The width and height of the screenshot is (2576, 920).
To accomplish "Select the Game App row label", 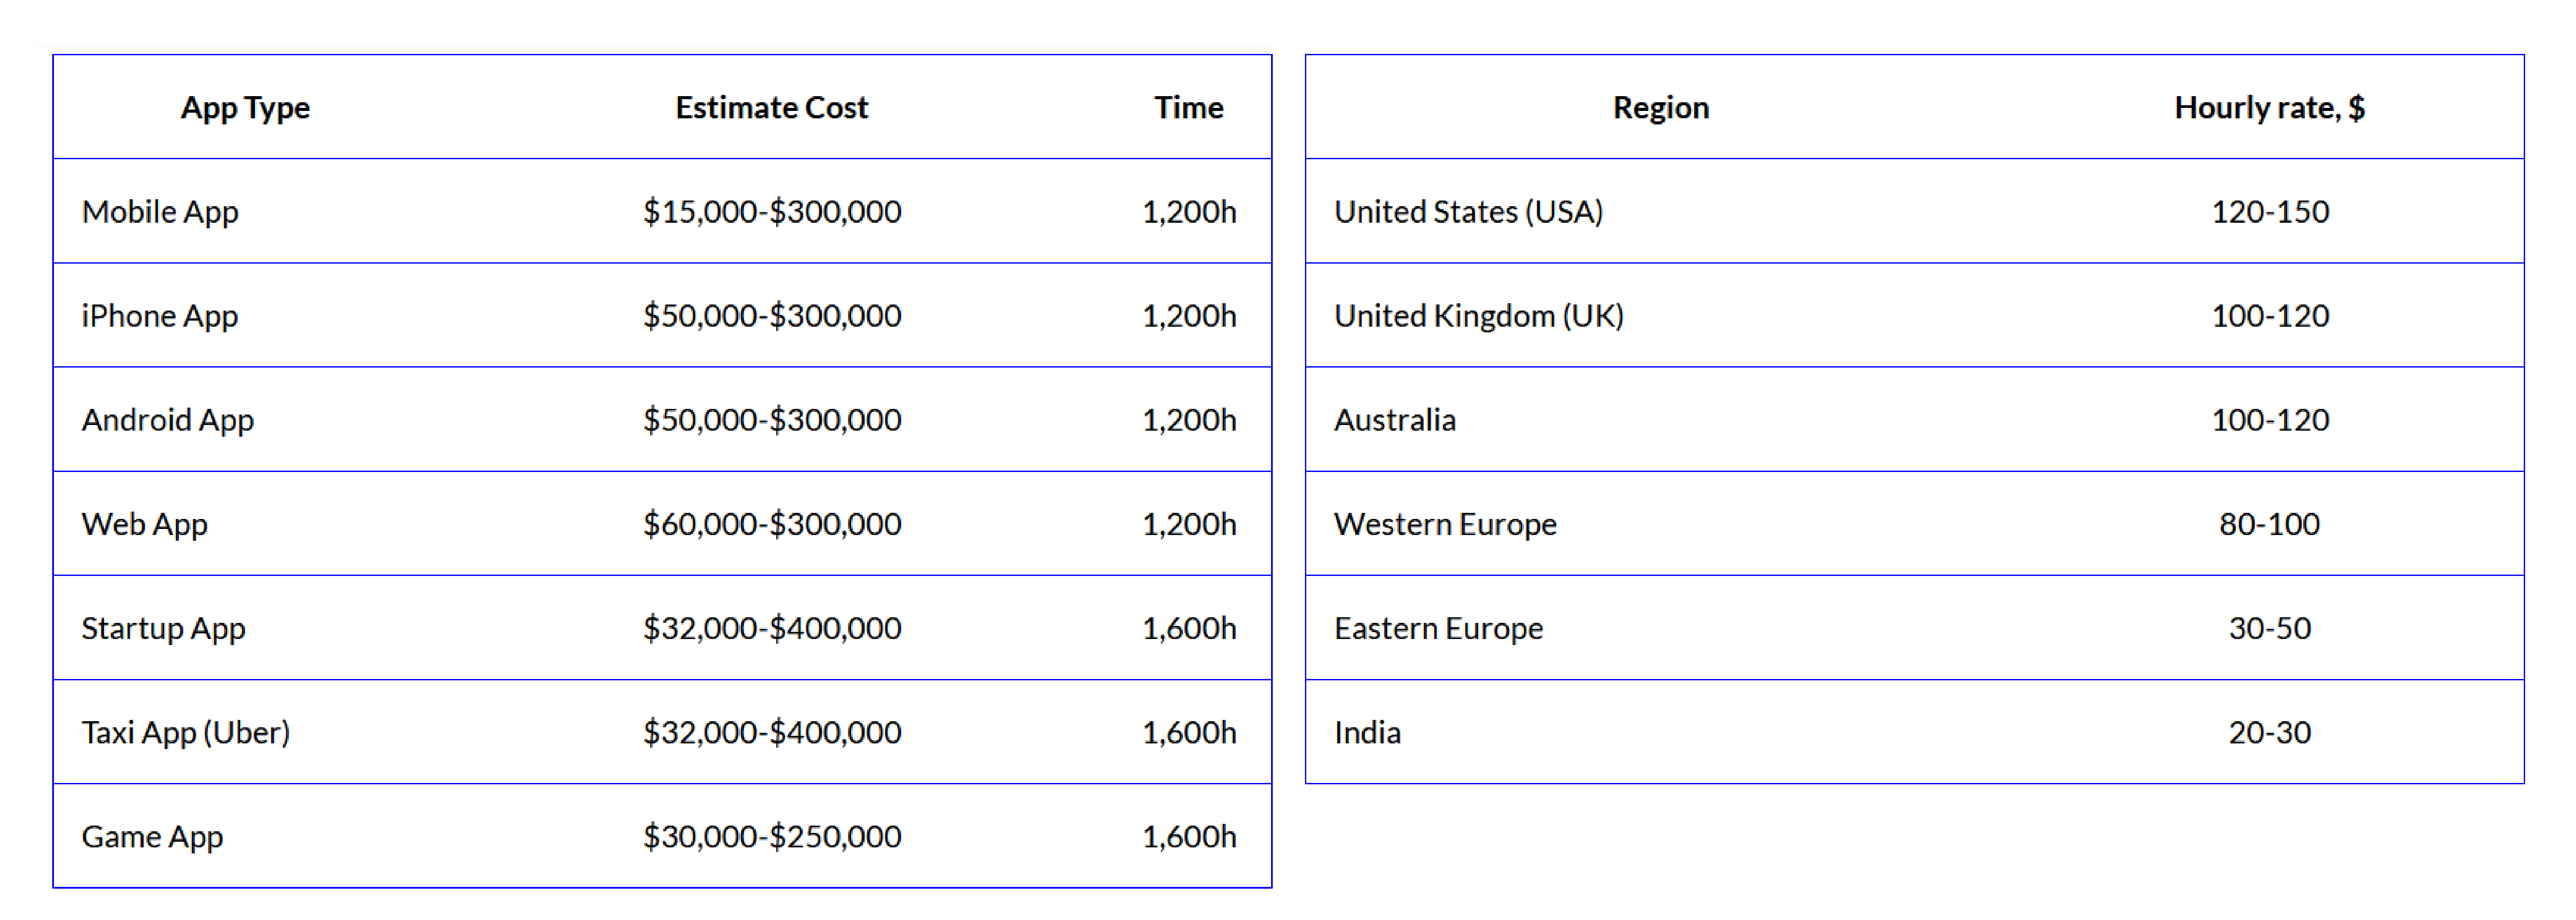I will [x=152, y=836].
